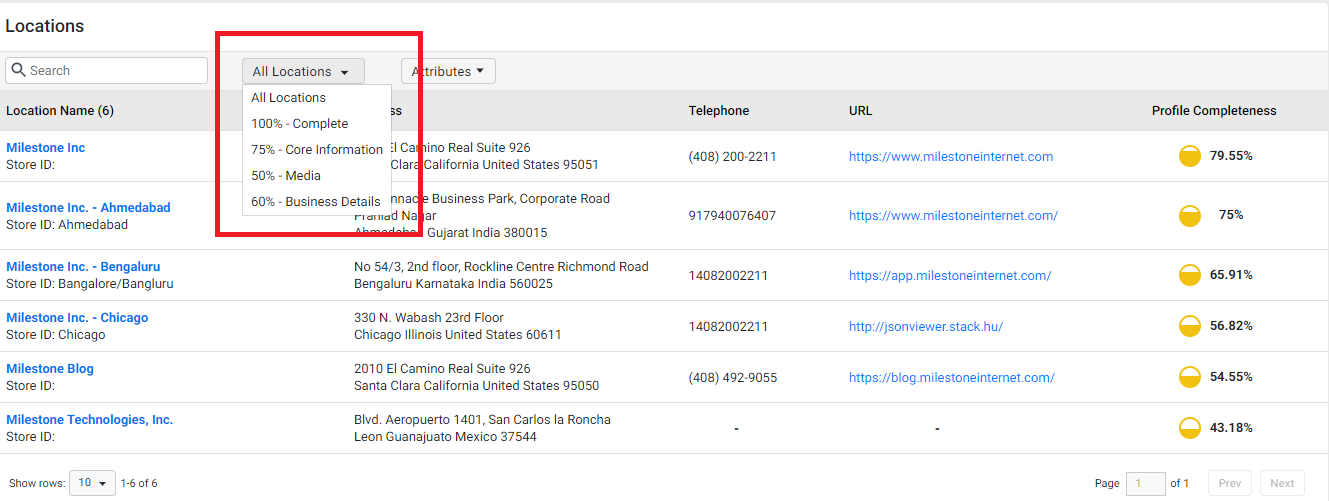The width and height of the screenshot is (1329, 501).
Task: Open Milestone Inc. - Chicago location
Action: pos(77,318)
